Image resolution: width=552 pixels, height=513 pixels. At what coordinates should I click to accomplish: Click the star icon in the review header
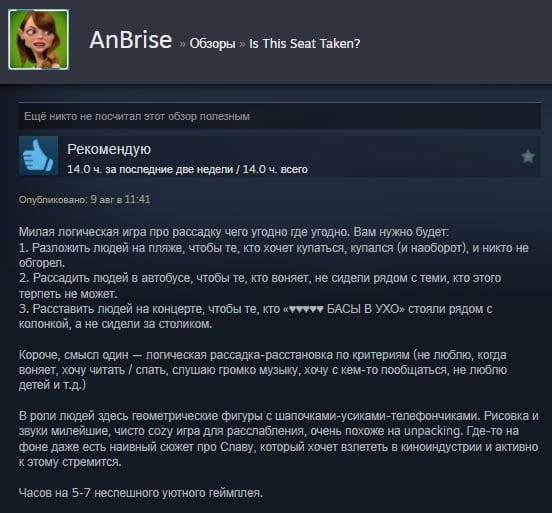click(x=527, y=156)
